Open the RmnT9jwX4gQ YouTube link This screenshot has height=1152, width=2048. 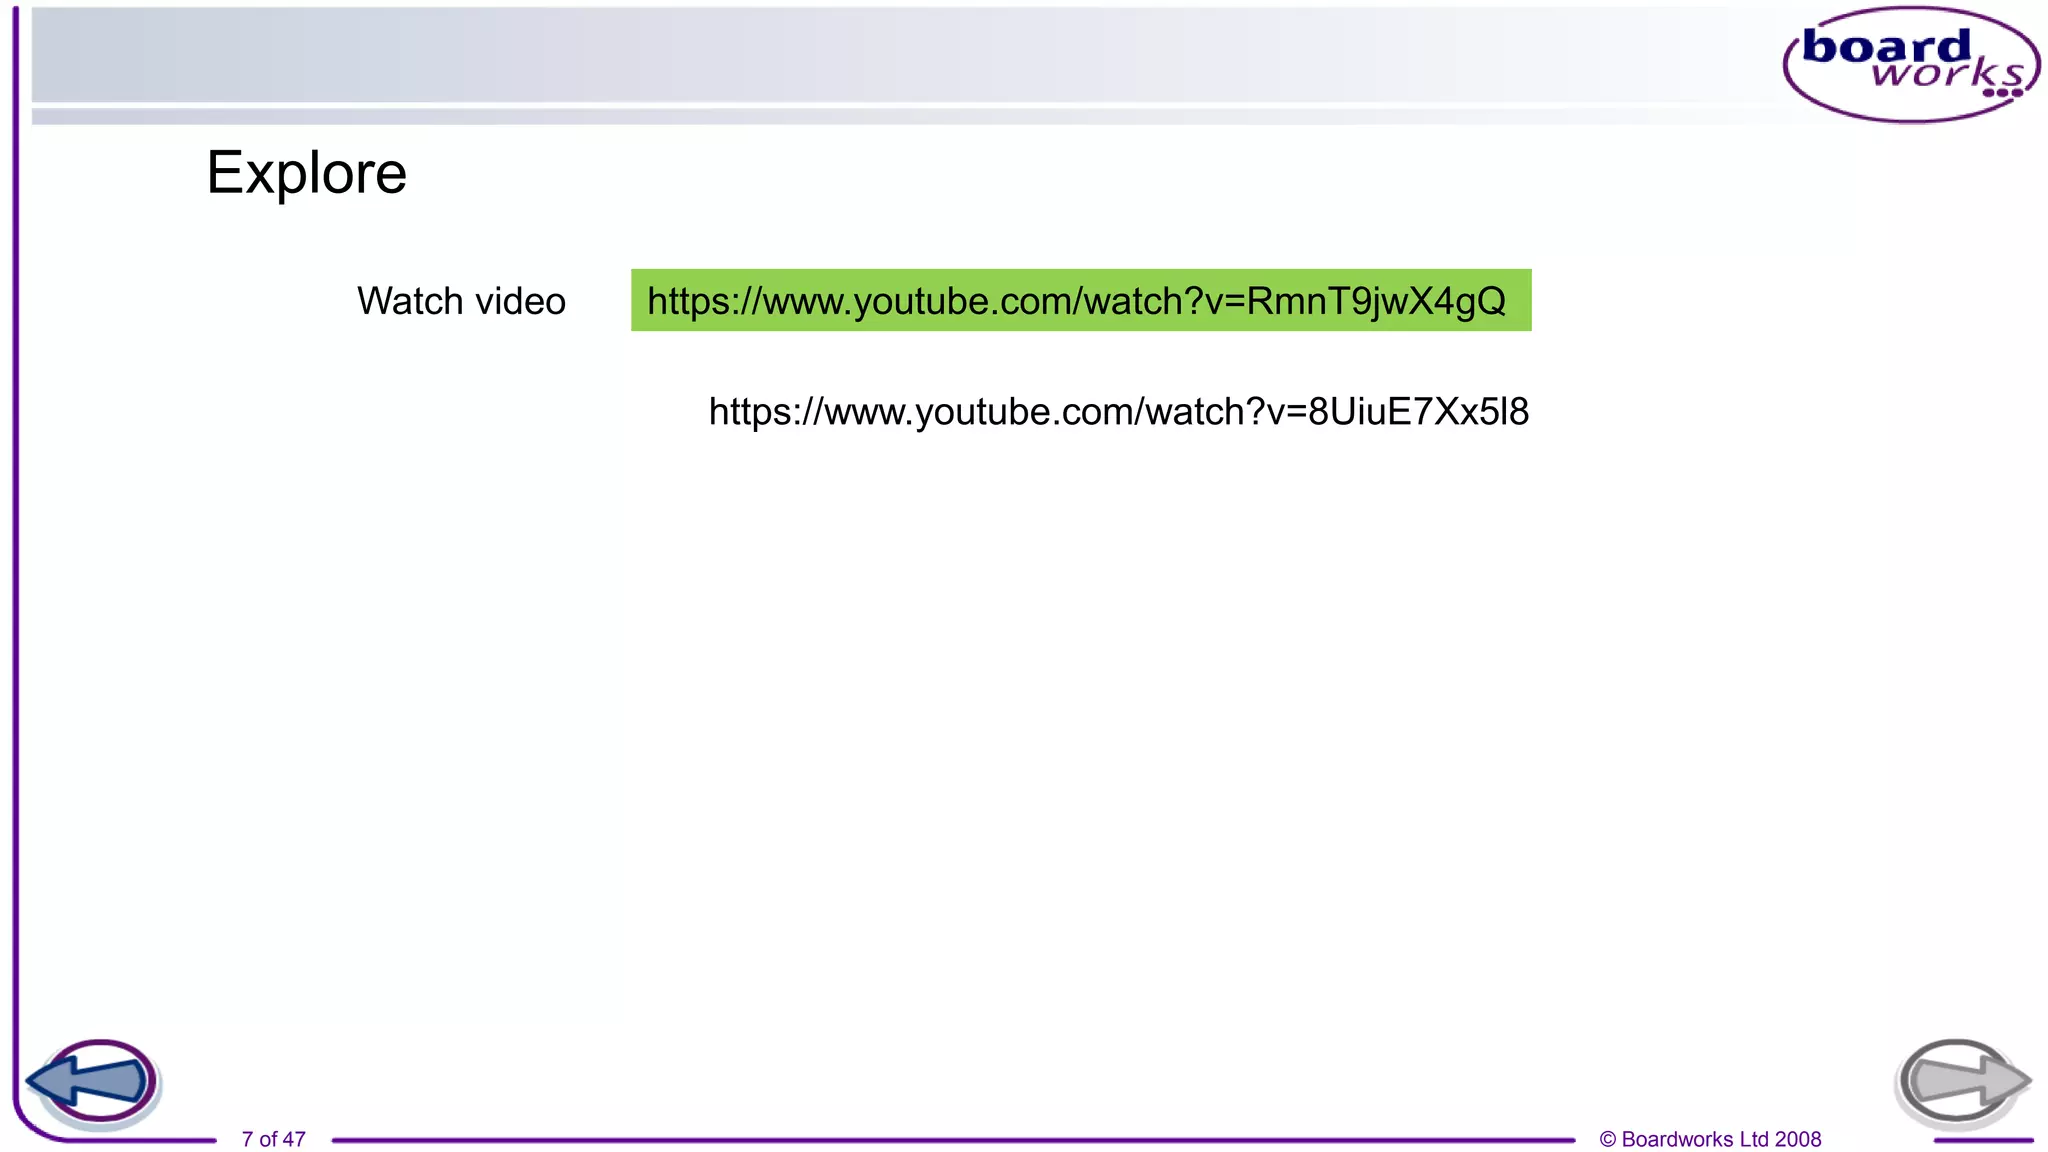tap(1076, 301)
